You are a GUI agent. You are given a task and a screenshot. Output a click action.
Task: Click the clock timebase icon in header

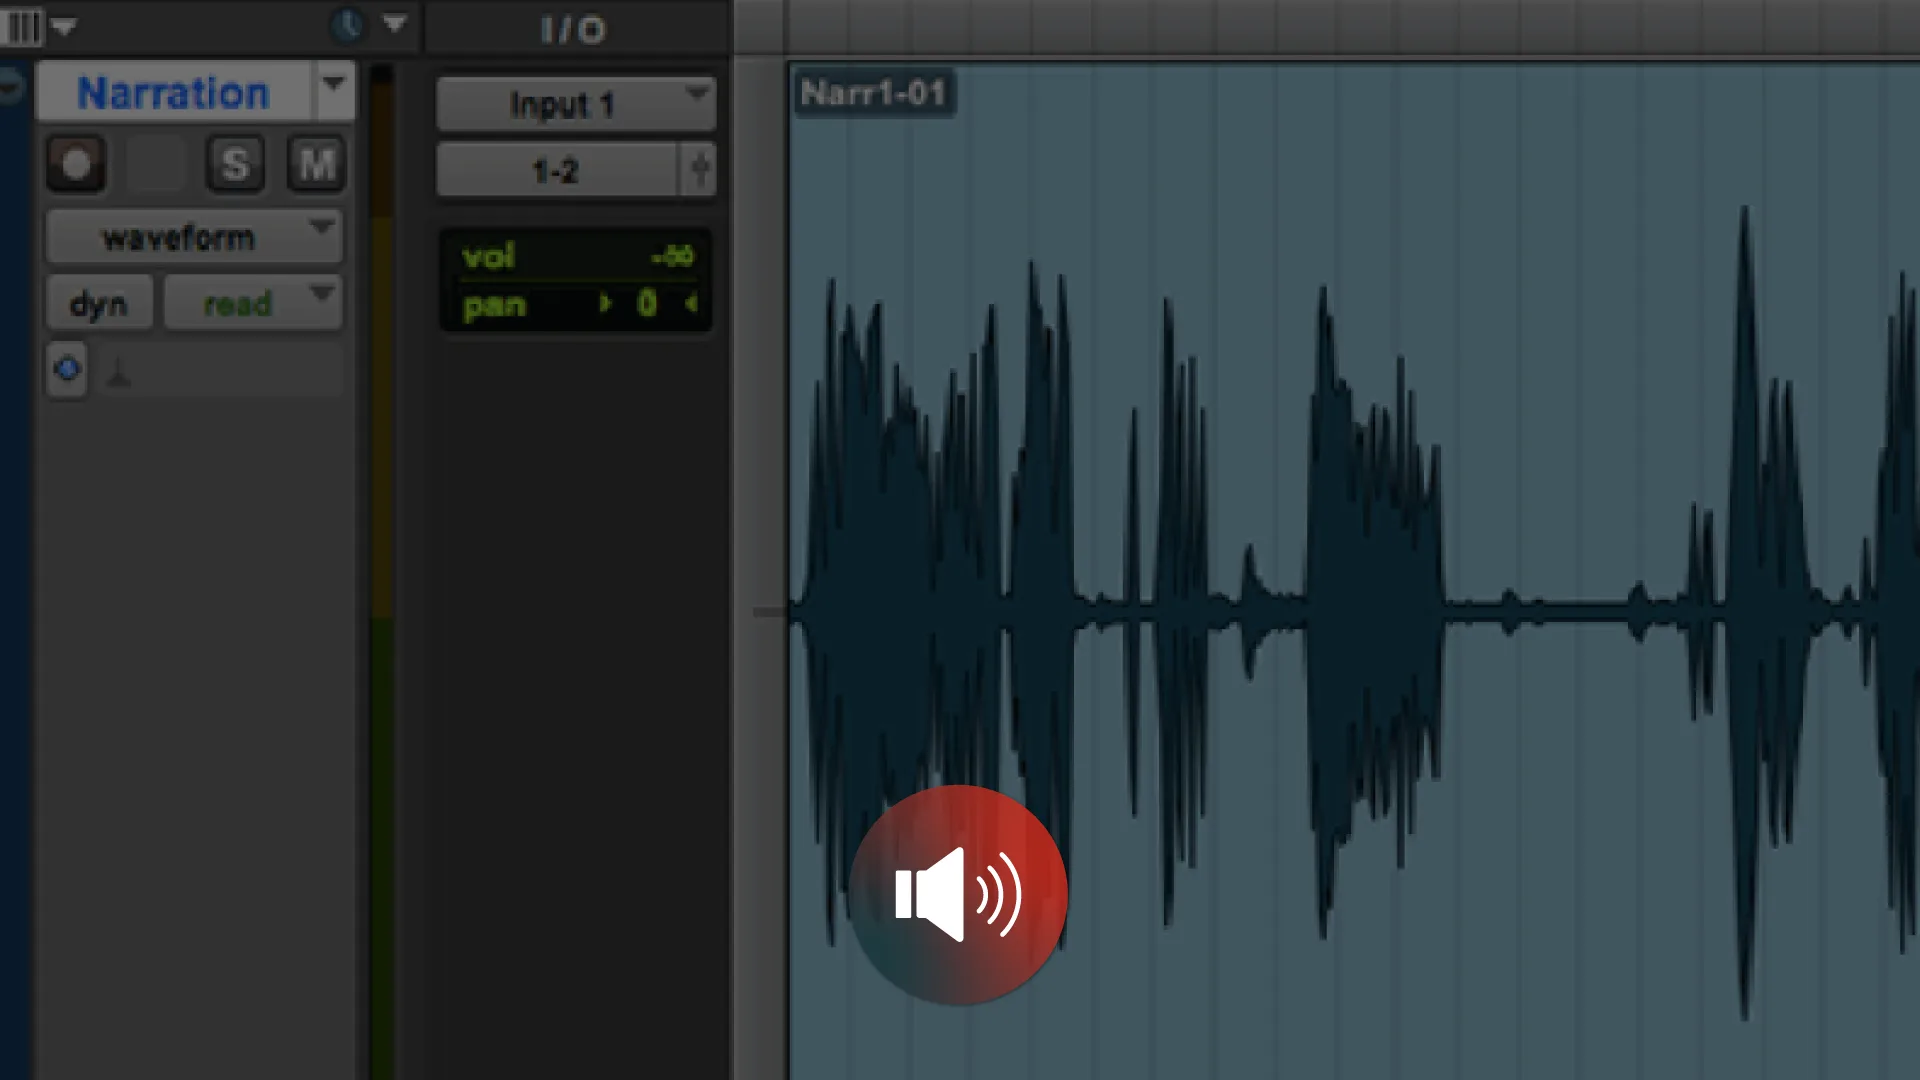click(x=347, y=25)
